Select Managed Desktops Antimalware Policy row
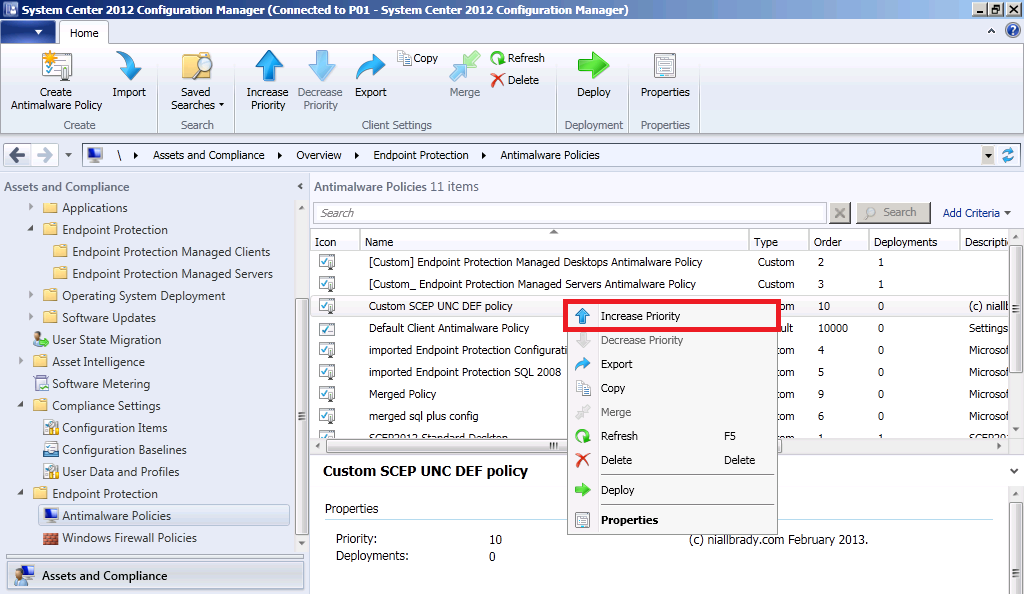1024x594 pixels. [660, 262]
